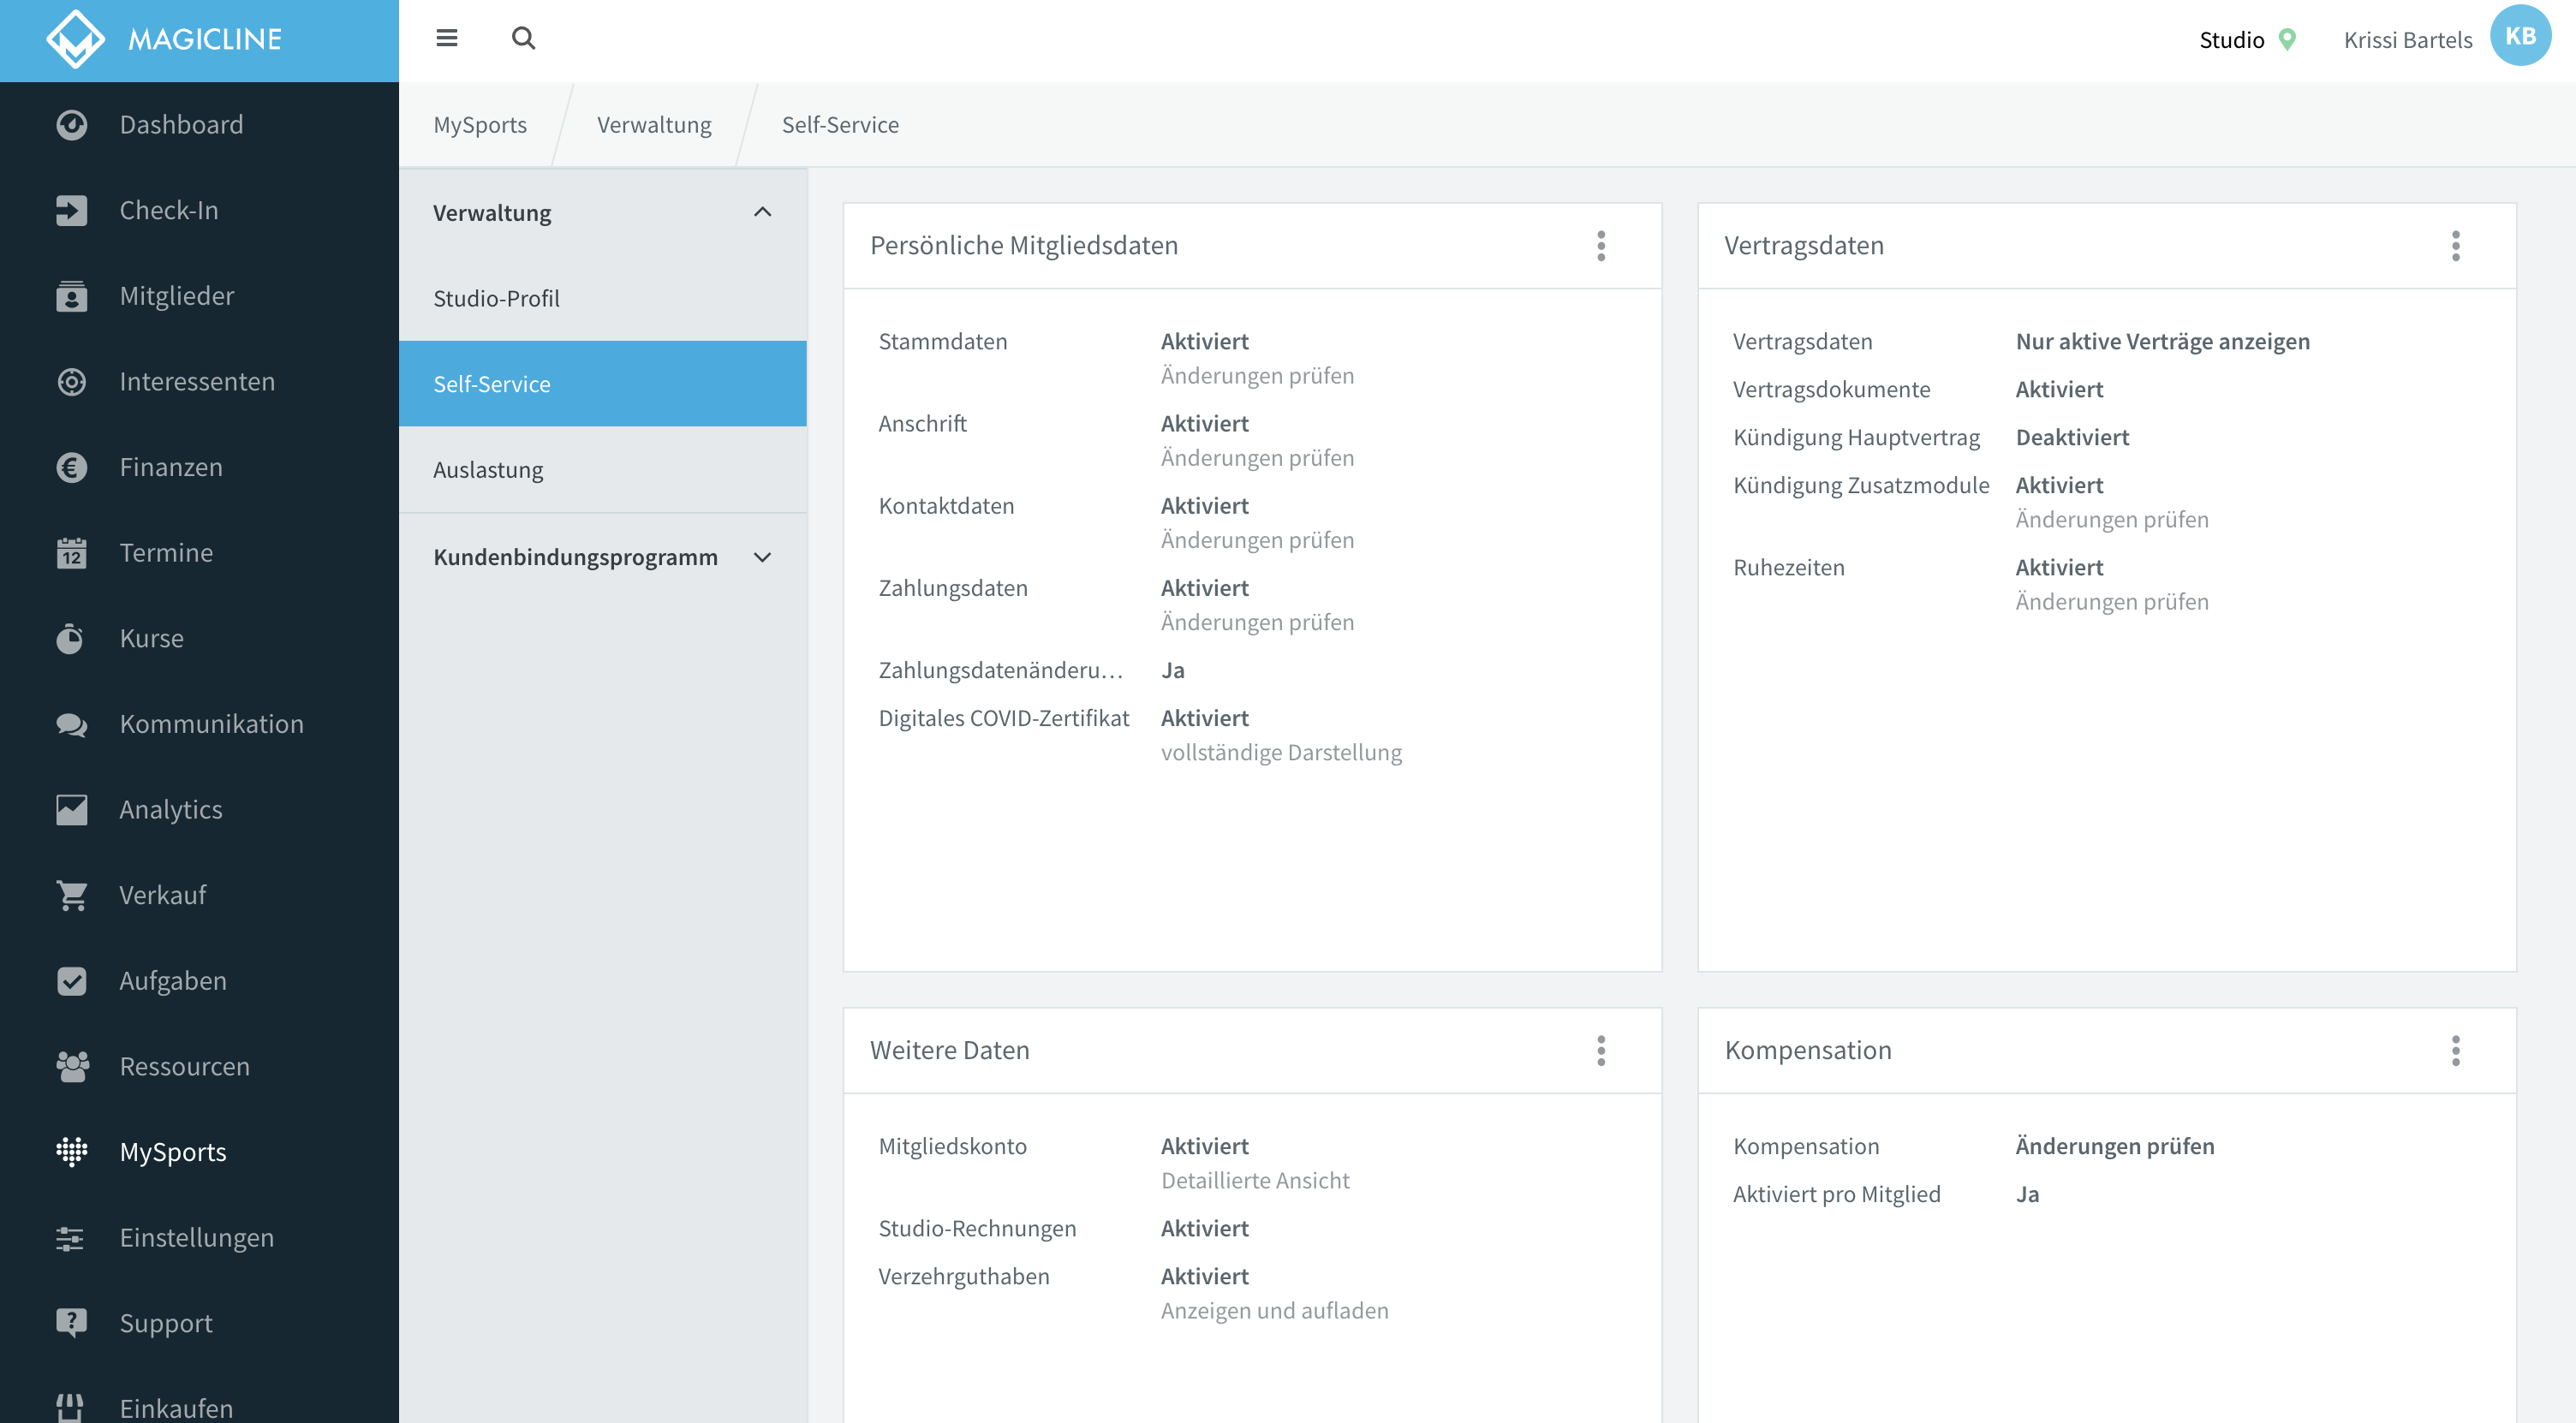Screen dimensions: 2576x1423
Task: Click the Anschrift row label
Action: click(x=922, y=423)
